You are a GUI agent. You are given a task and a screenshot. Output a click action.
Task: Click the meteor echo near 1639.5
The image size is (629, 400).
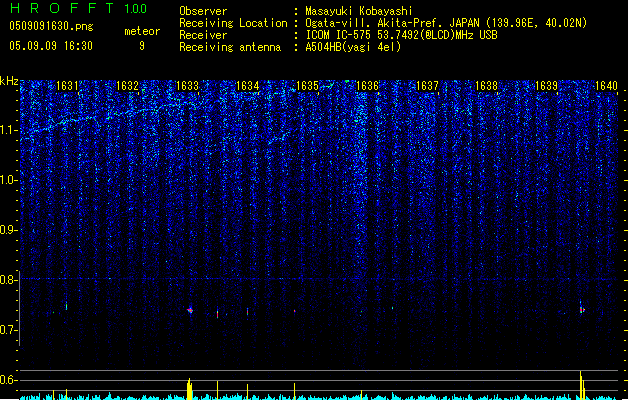tap(581, 308)
